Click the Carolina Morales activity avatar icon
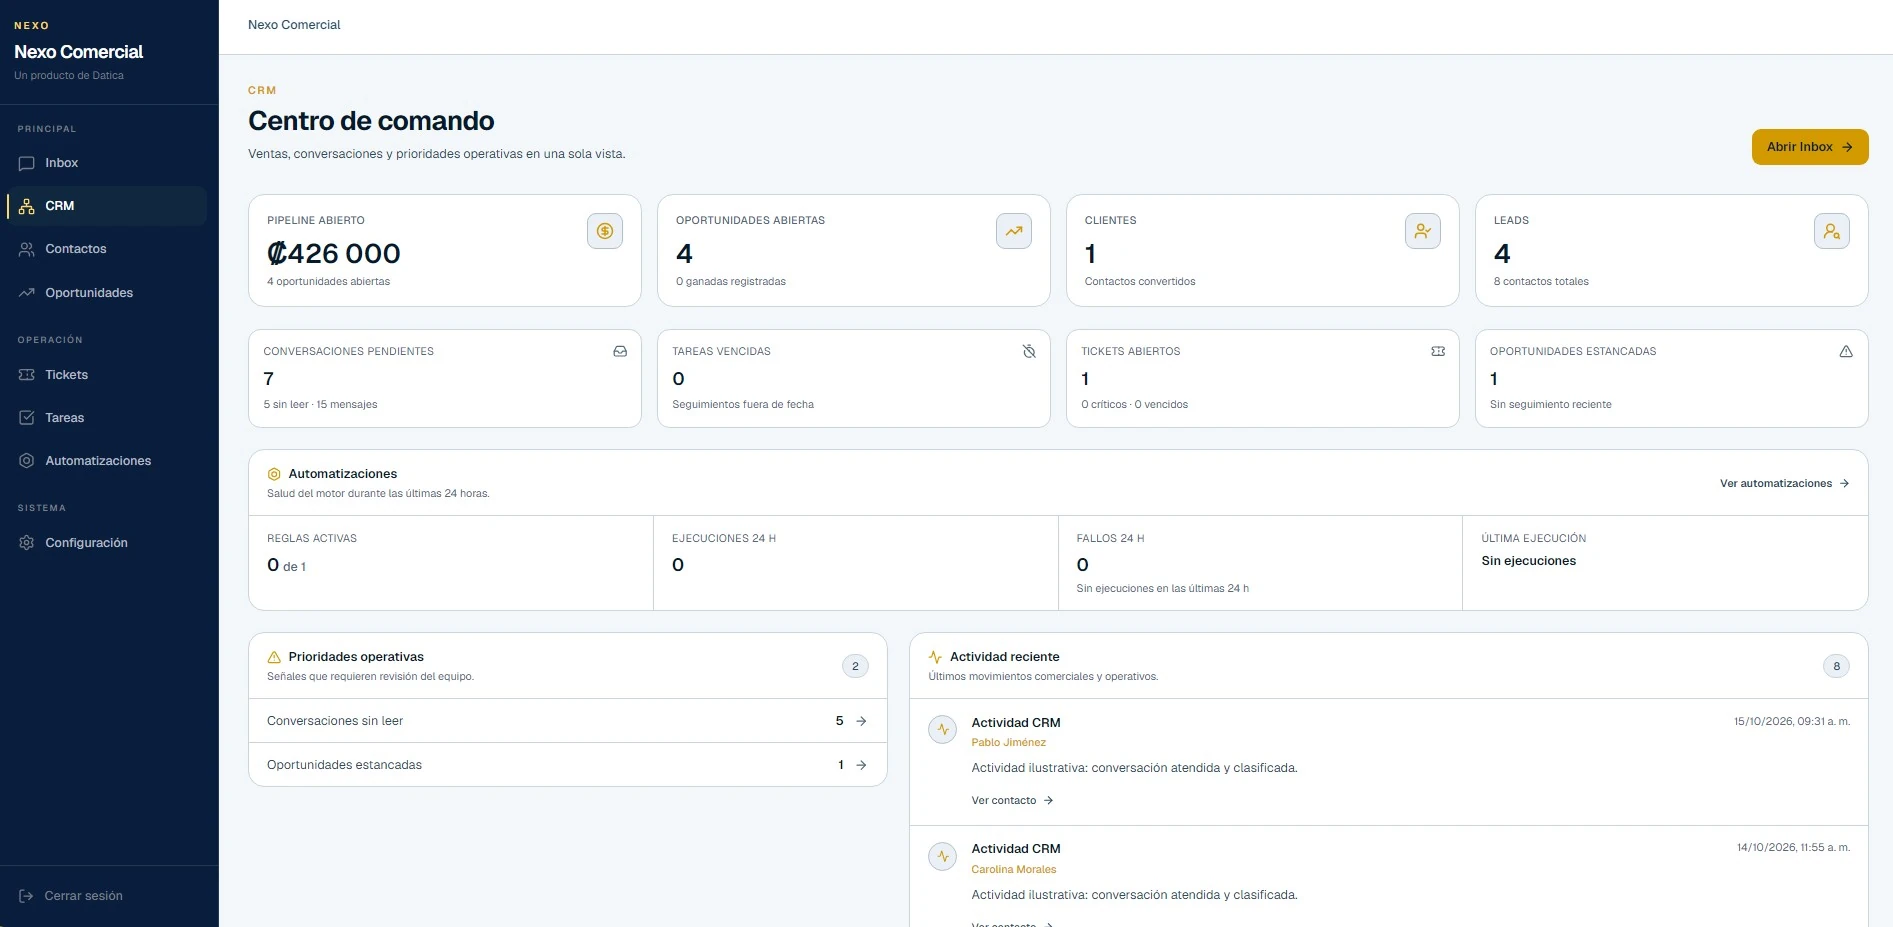This screenshot has height=927, width=1893. click(943, 857)
